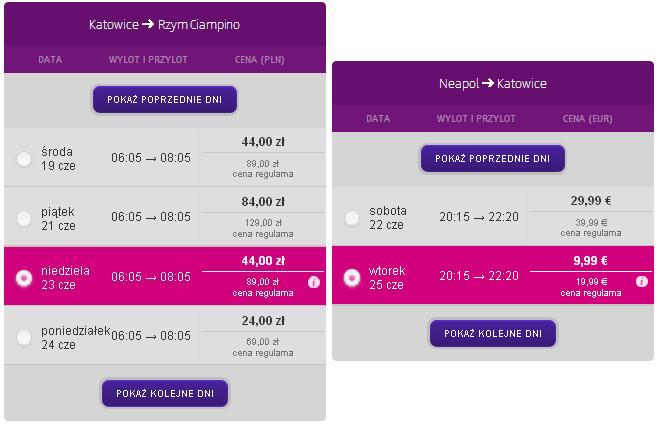661x429 pixels.
Task: Select sobota 22 cze return flight radio
Action: (x=352, y=218)
